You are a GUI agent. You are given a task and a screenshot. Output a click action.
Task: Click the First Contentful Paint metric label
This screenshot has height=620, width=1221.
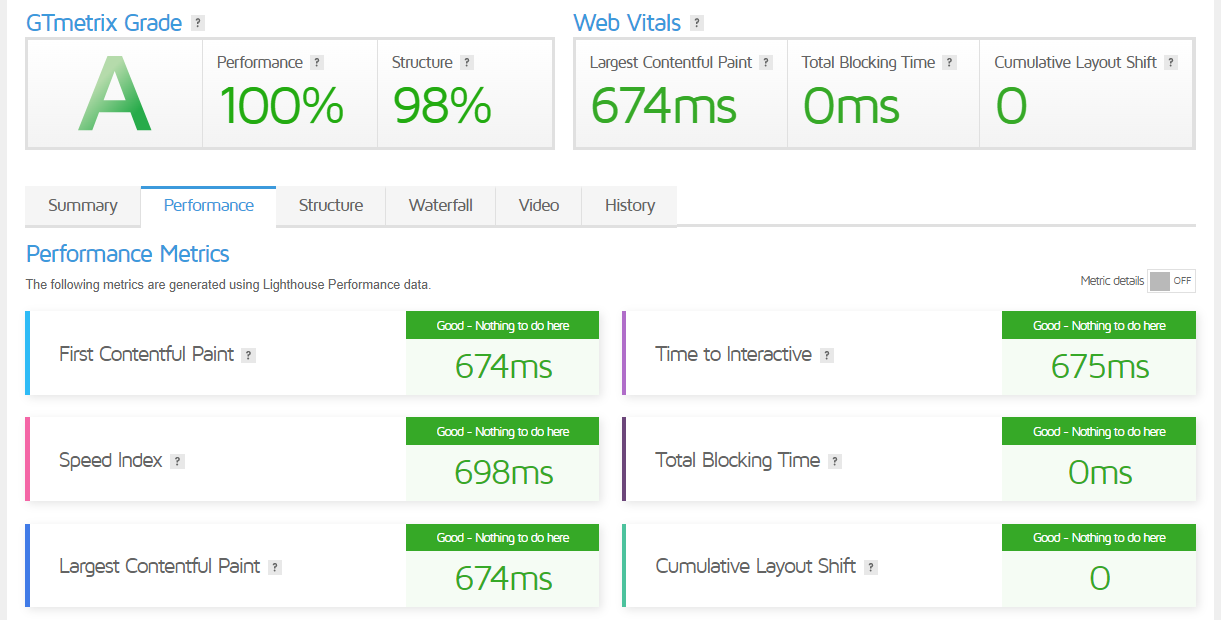(x=146, y=355)
